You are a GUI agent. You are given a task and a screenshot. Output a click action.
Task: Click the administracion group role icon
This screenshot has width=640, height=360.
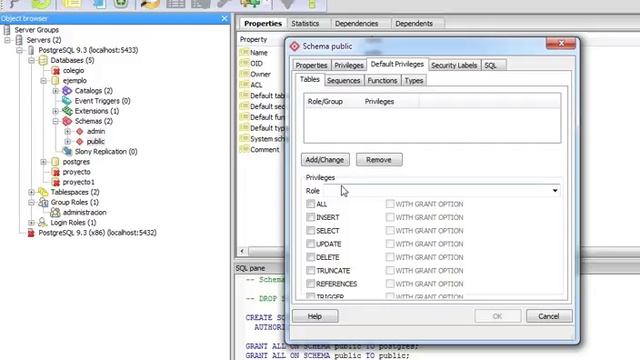55,213
